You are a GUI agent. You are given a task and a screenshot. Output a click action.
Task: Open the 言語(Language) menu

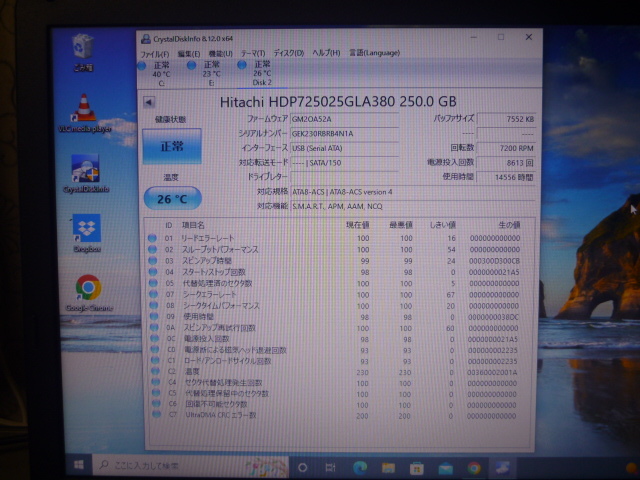click(374, 53)
